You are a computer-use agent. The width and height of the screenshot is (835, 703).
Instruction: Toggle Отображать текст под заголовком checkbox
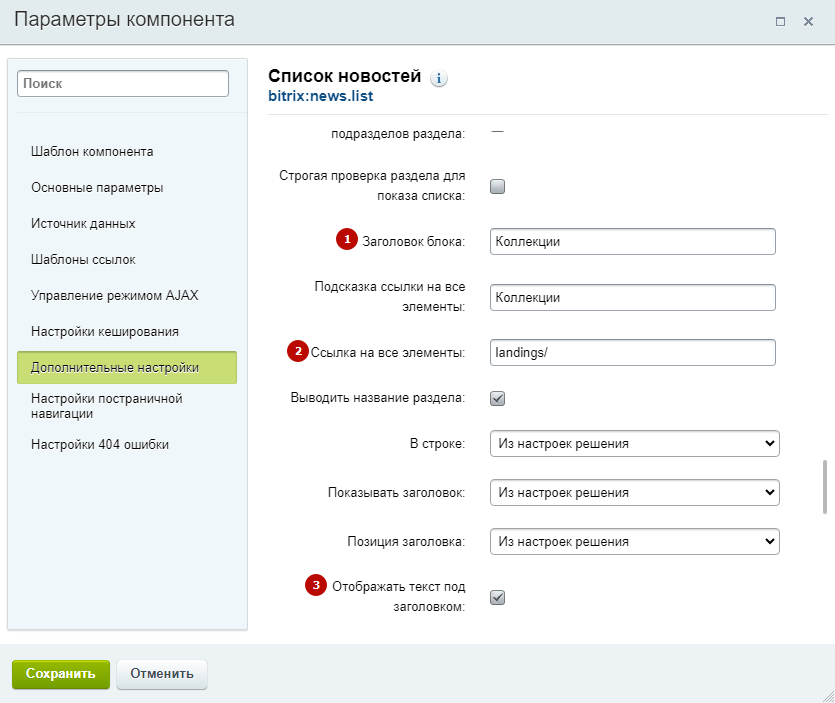(x=497, y=598)
